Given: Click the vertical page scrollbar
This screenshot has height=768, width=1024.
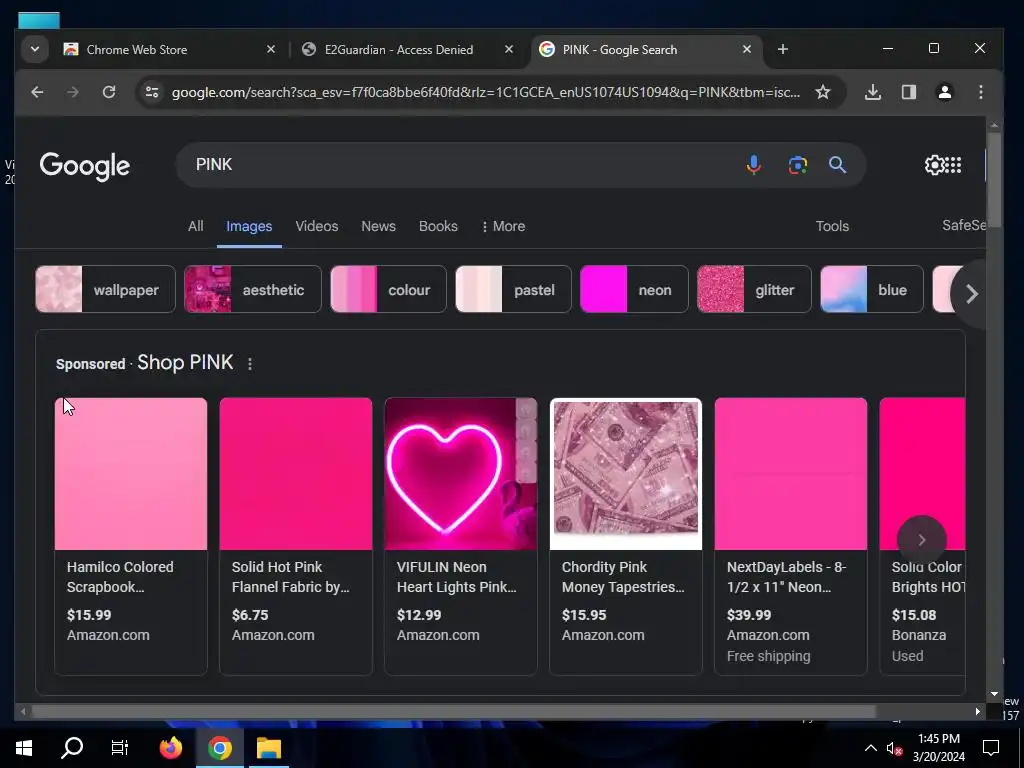Looking at the screenshot, I should click(x=994, y=180).
